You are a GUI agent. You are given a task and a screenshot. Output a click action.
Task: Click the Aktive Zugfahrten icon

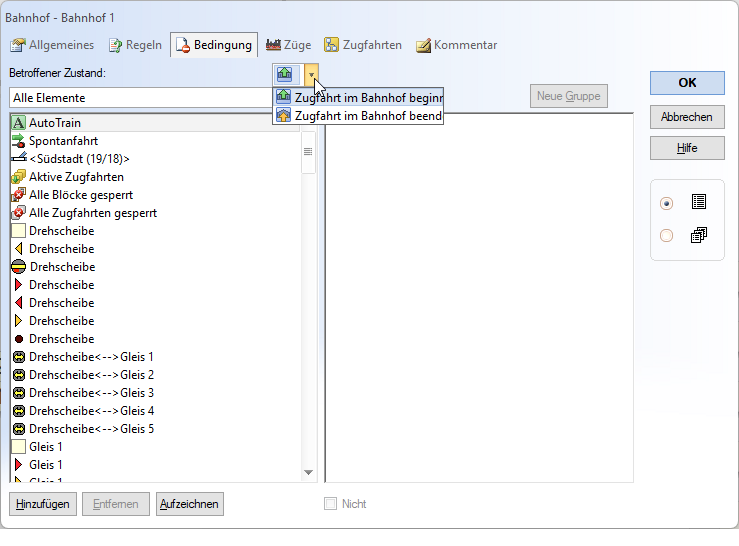tap(18, 176)
